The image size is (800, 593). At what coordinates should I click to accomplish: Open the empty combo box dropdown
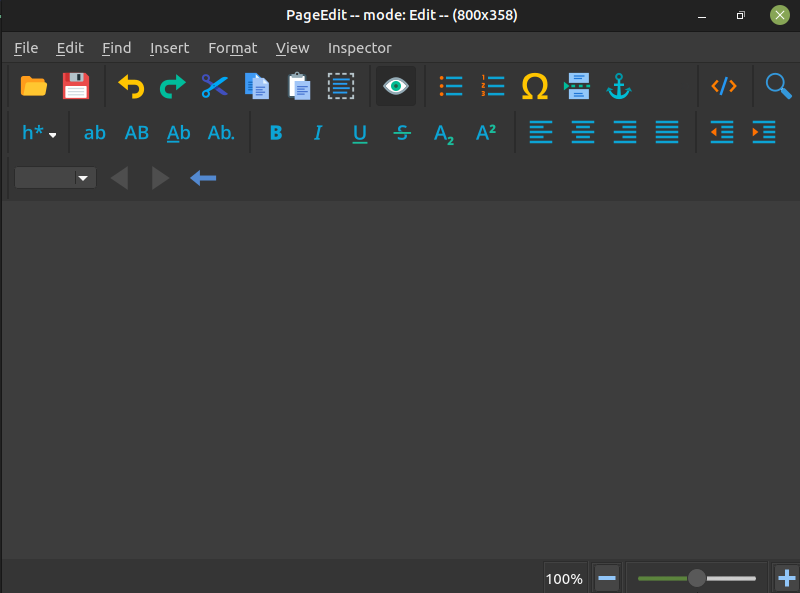click(x=55, y=178)
